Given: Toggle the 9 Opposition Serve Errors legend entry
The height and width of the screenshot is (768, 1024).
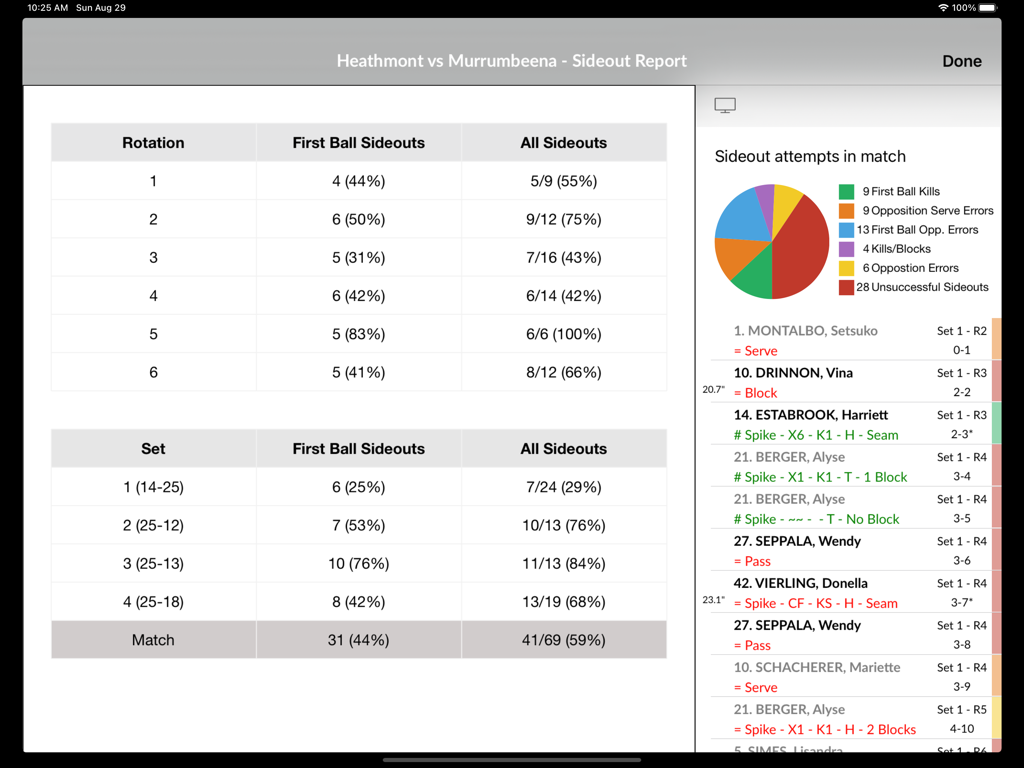Looking at the screenshot, I should pos(925,210).
